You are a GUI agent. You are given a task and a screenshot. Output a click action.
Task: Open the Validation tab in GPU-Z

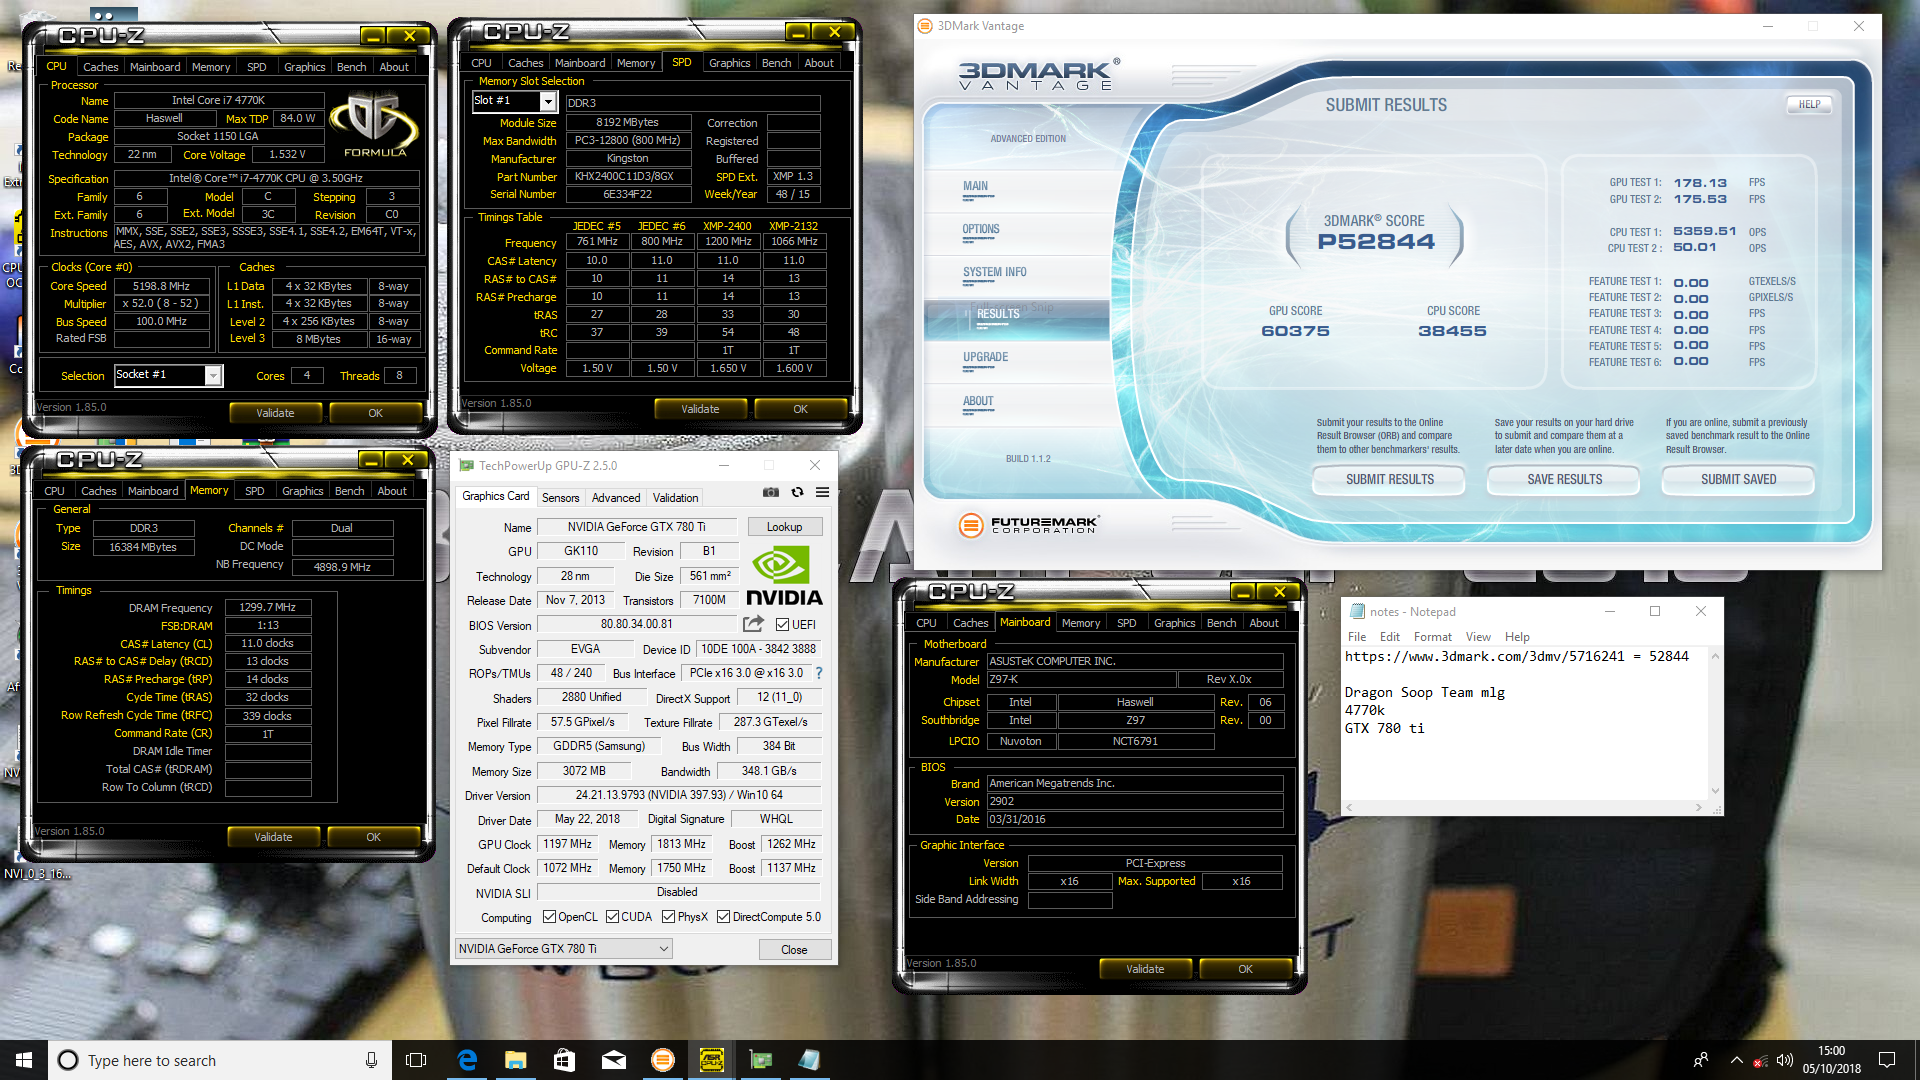pos(676,497)
